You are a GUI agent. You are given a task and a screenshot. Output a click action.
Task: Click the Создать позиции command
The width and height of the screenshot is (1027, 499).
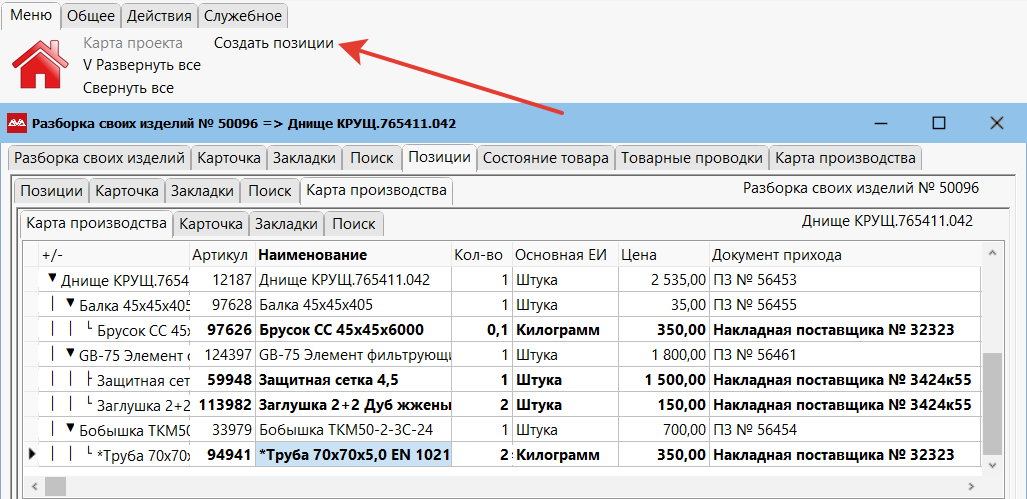274,43
